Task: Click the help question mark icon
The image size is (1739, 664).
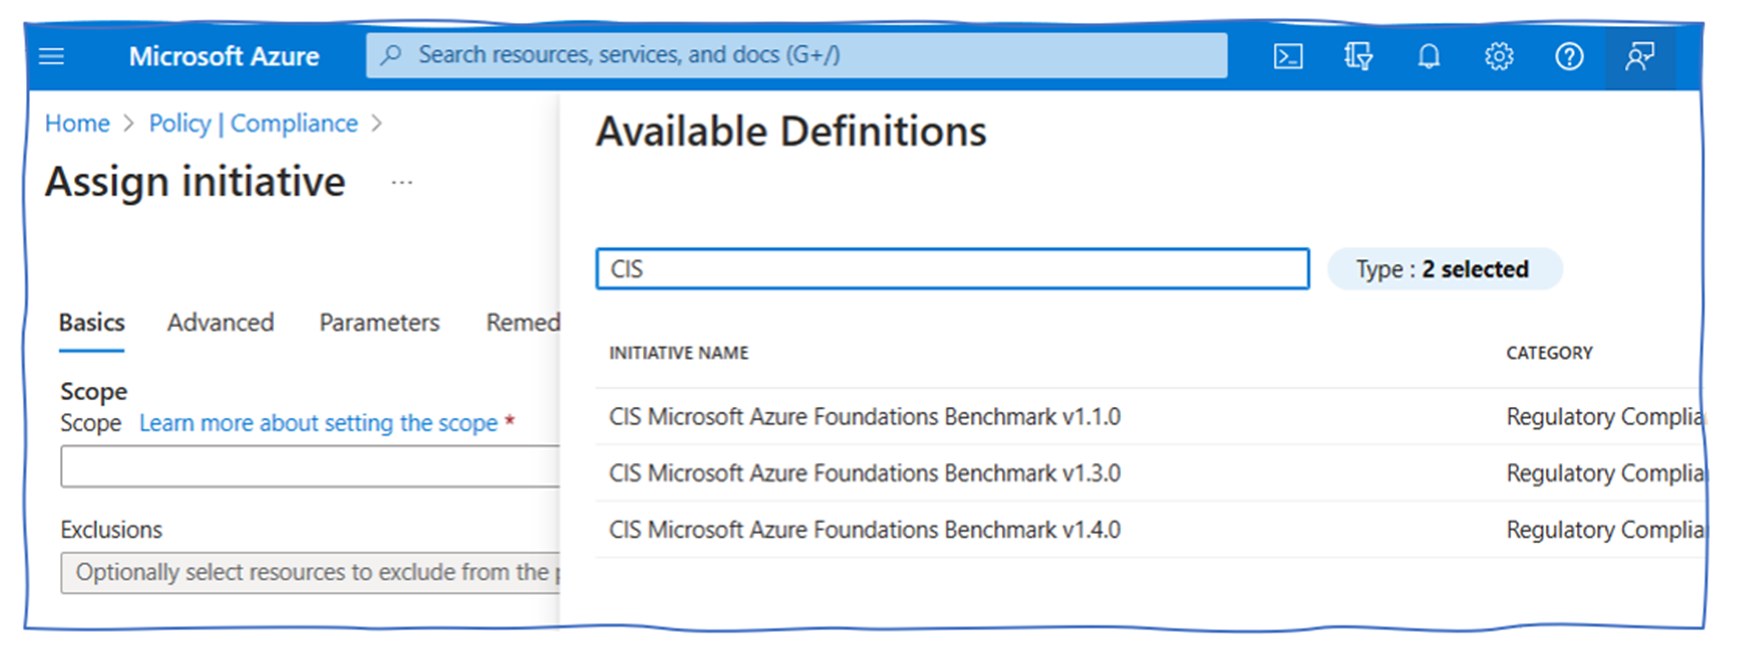Action: tap(1569, 56)
